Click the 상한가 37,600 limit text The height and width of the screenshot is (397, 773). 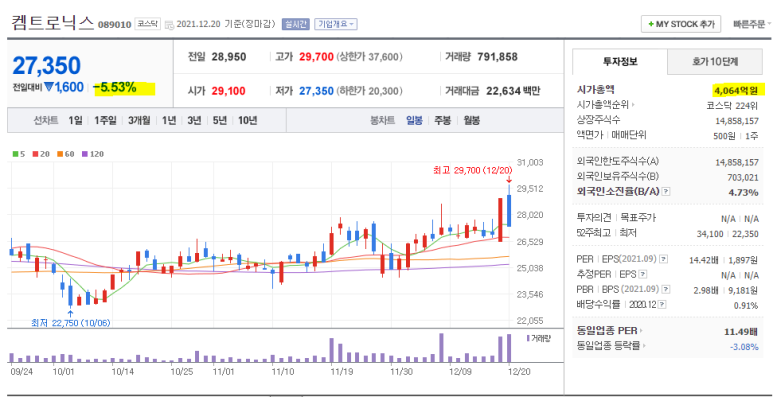pos(370,57)
